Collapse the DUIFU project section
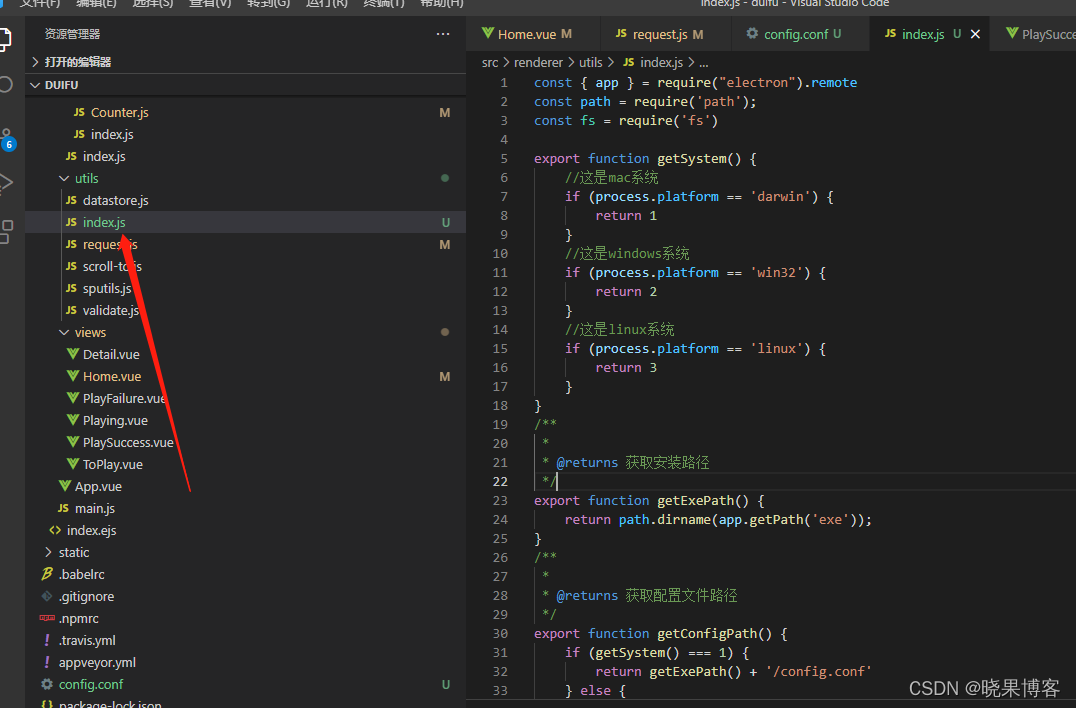This screenshot has height=708, width=1076. [x=246, y=85]
